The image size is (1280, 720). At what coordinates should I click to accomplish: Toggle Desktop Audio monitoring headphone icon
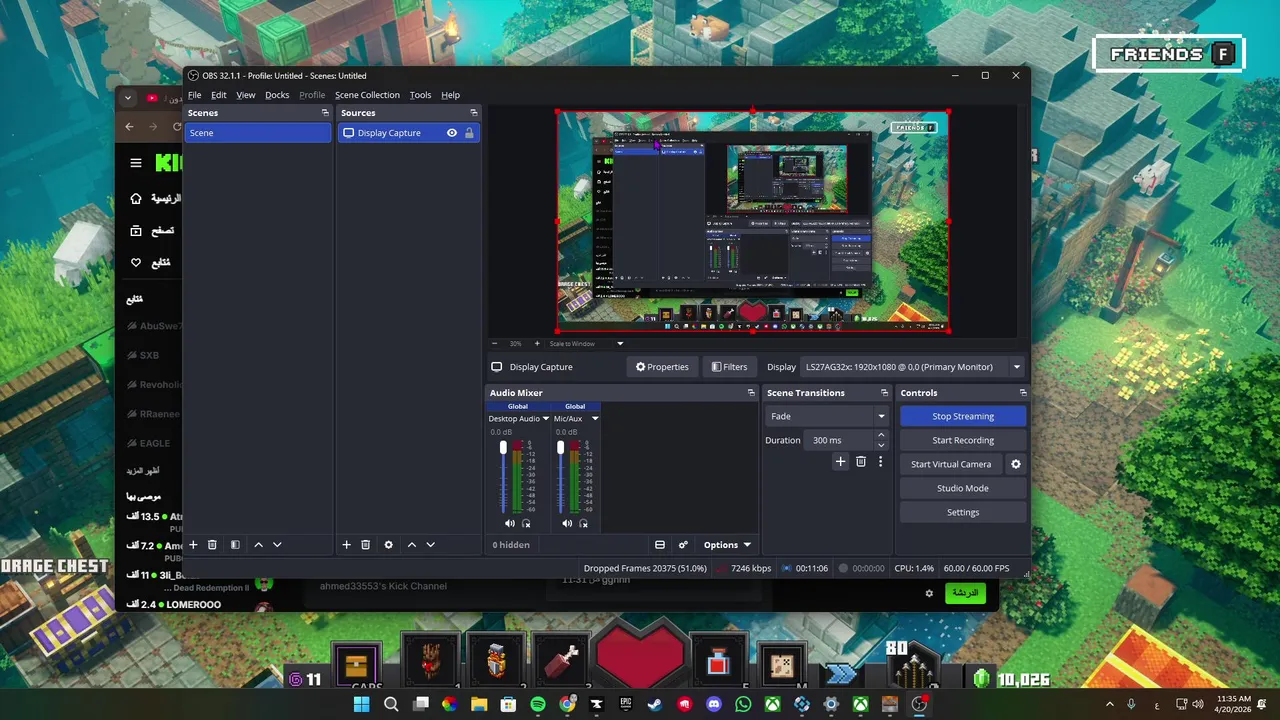coord(526,523)
